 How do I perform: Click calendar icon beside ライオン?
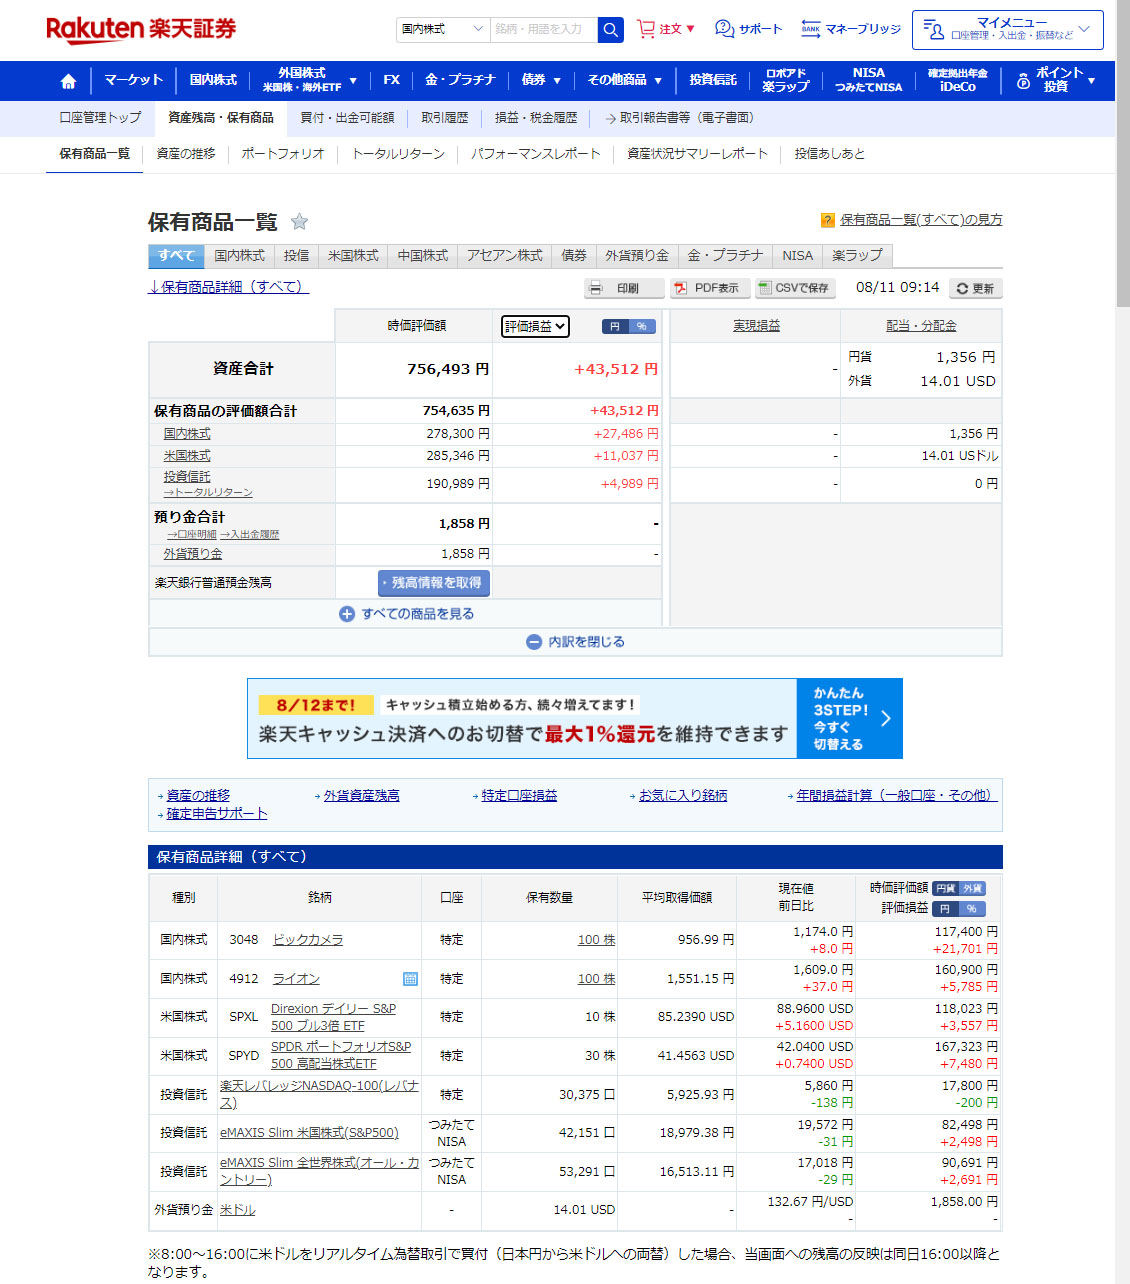(410, 979)
